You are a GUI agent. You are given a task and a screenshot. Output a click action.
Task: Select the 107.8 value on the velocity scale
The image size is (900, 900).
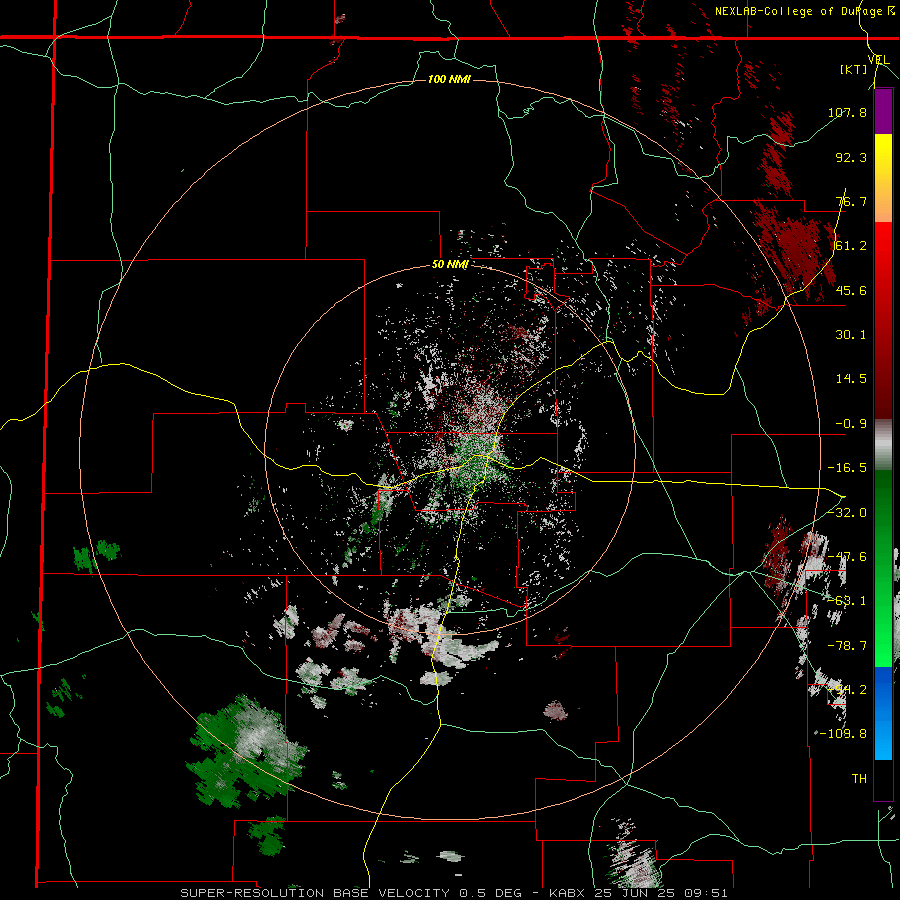[x=847, y=112]
